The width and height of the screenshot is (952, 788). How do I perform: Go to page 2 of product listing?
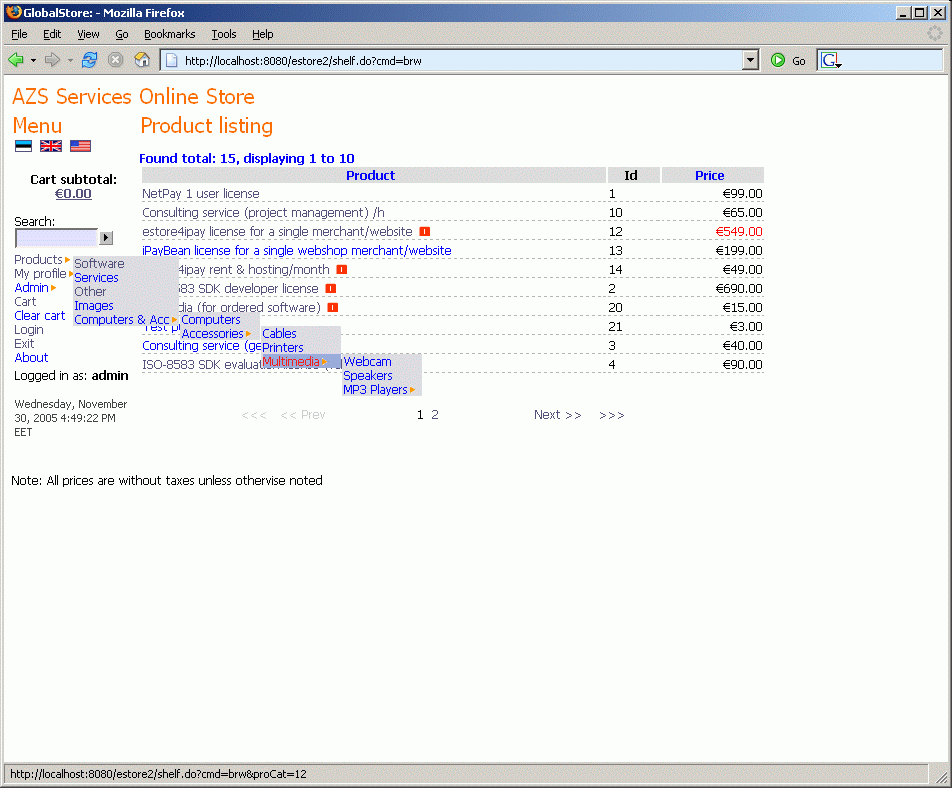point(435,415)
